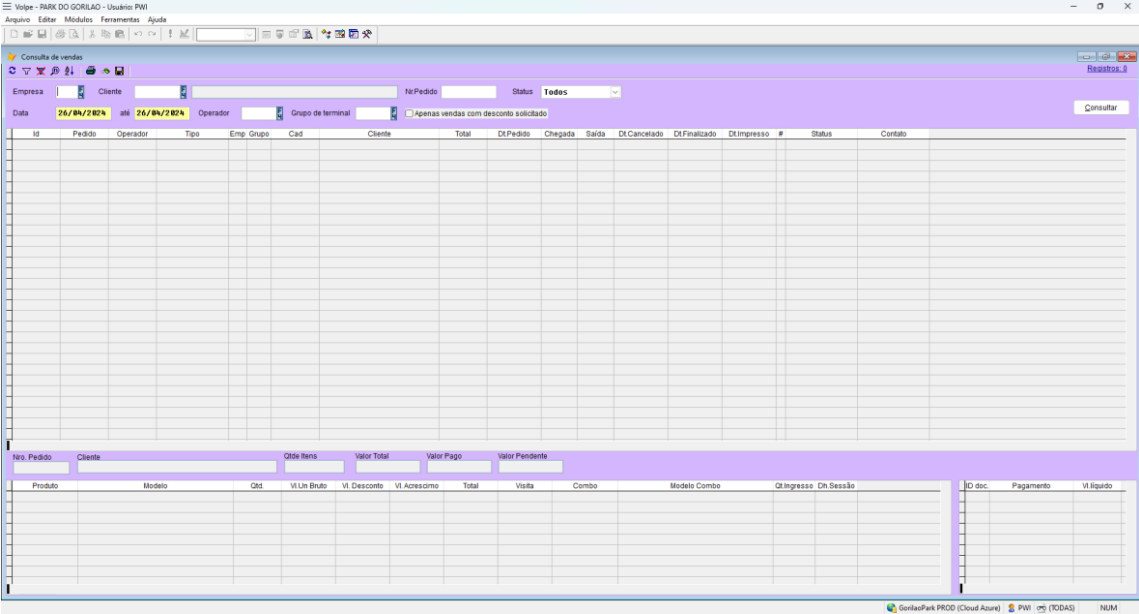The image size is (1139, 614).
Task: Open the Ferramentas menu
Action: click(x=121, y=20)
